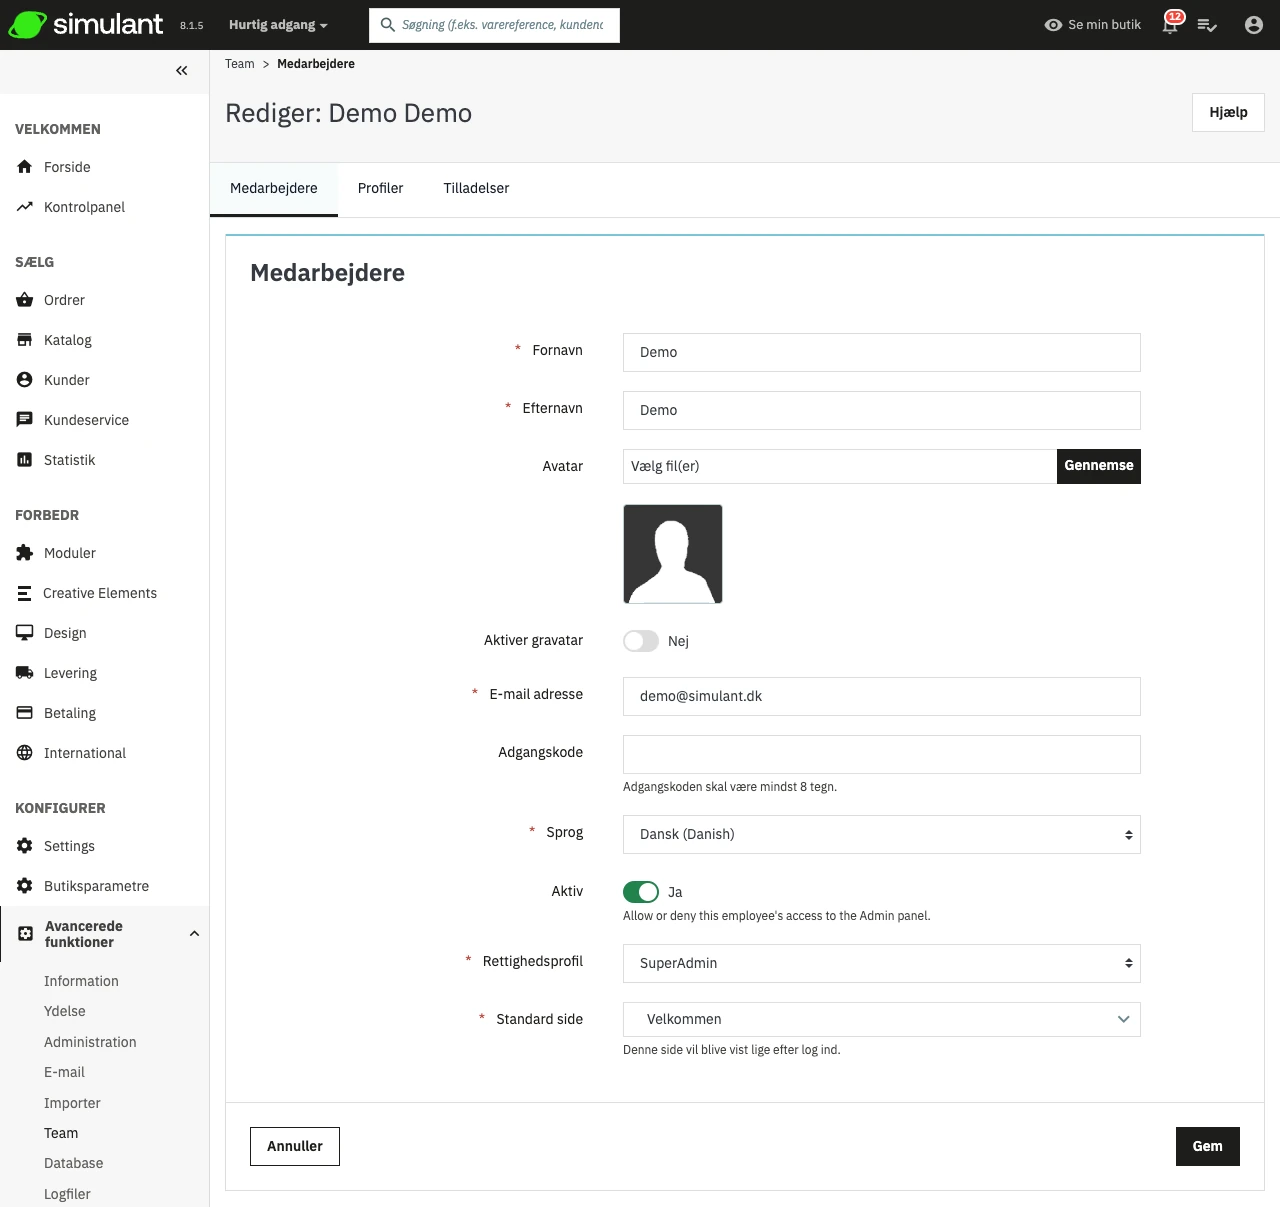1280x1207 pixels.
Task: Open the user account profile icon
Action: (1253, 25)
